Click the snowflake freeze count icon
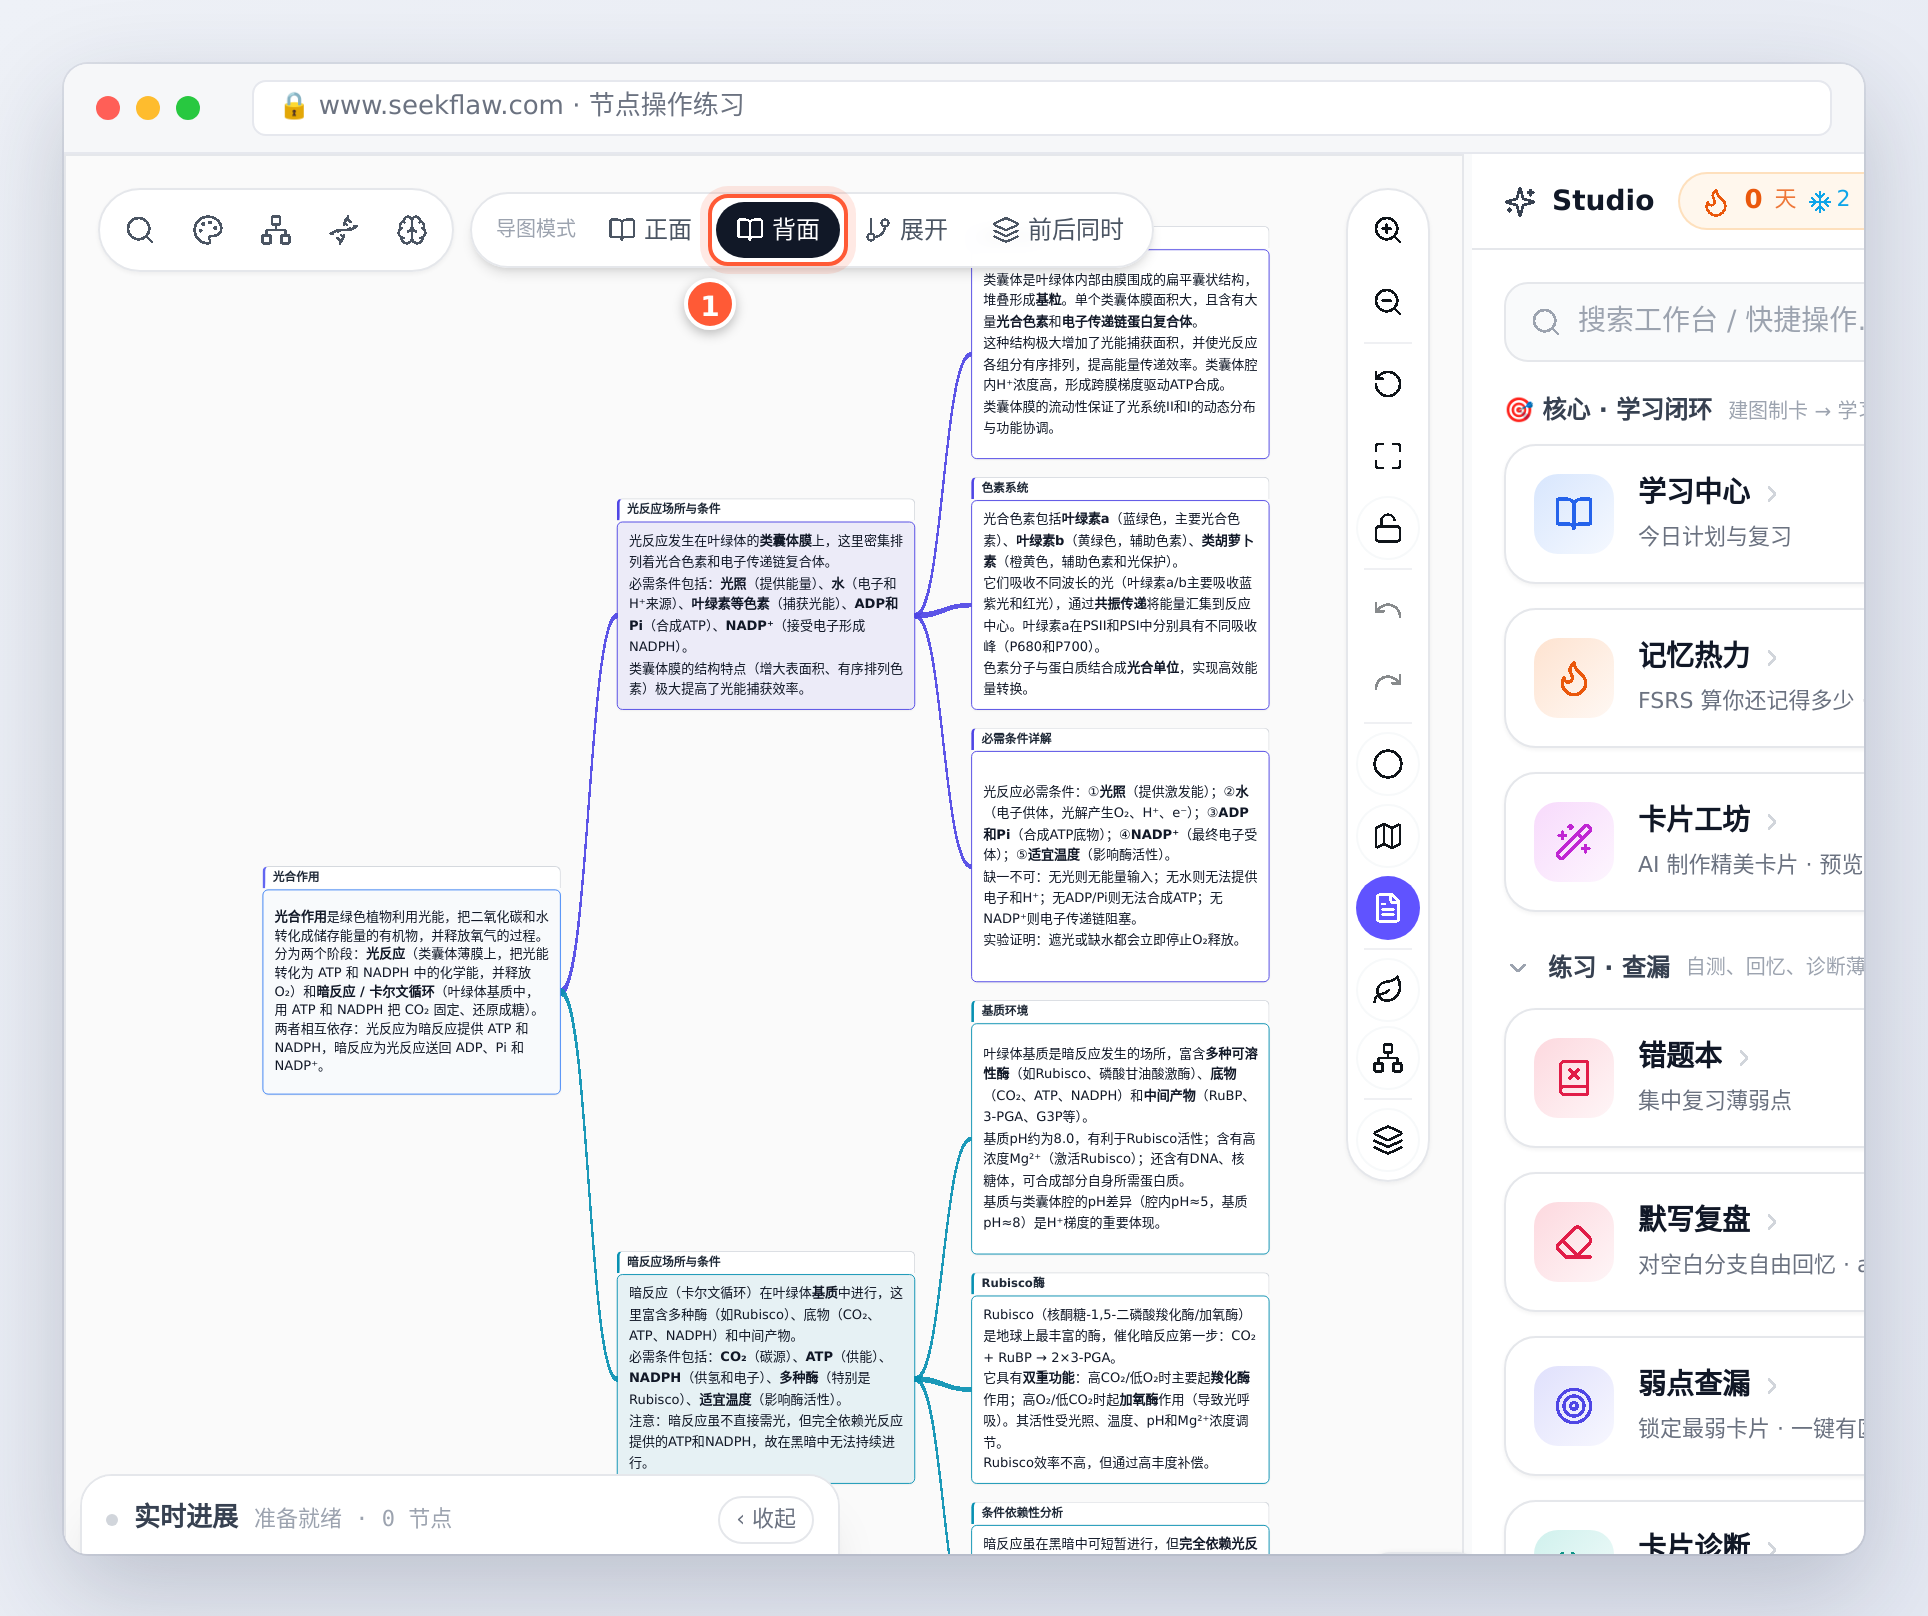Image resolution: width=1928 pixels, height=1616 pixels. coord(1820,201)
